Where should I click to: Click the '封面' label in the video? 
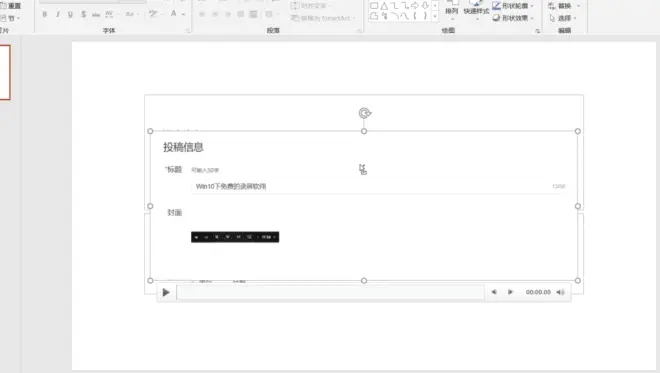[175, 213]
